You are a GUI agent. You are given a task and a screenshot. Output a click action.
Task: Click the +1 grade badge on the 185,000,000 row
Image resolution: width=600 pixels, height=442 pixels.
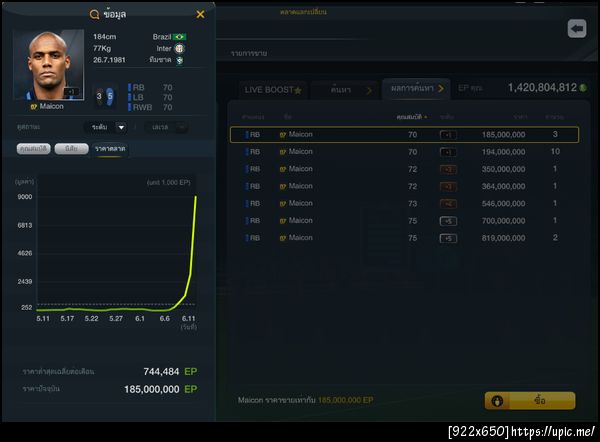click(x=448, y=135)
